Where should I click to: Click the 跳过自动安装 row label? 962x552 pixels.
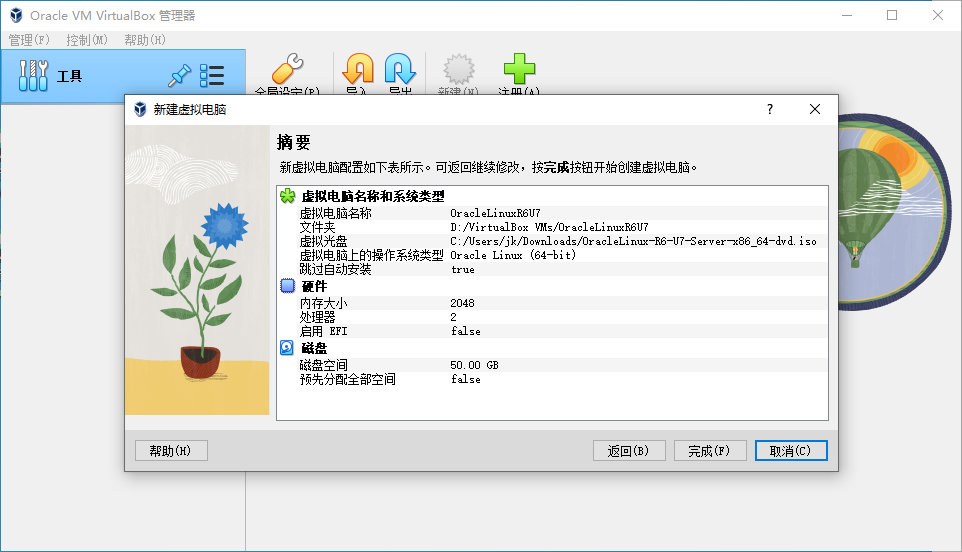(336, 269)
